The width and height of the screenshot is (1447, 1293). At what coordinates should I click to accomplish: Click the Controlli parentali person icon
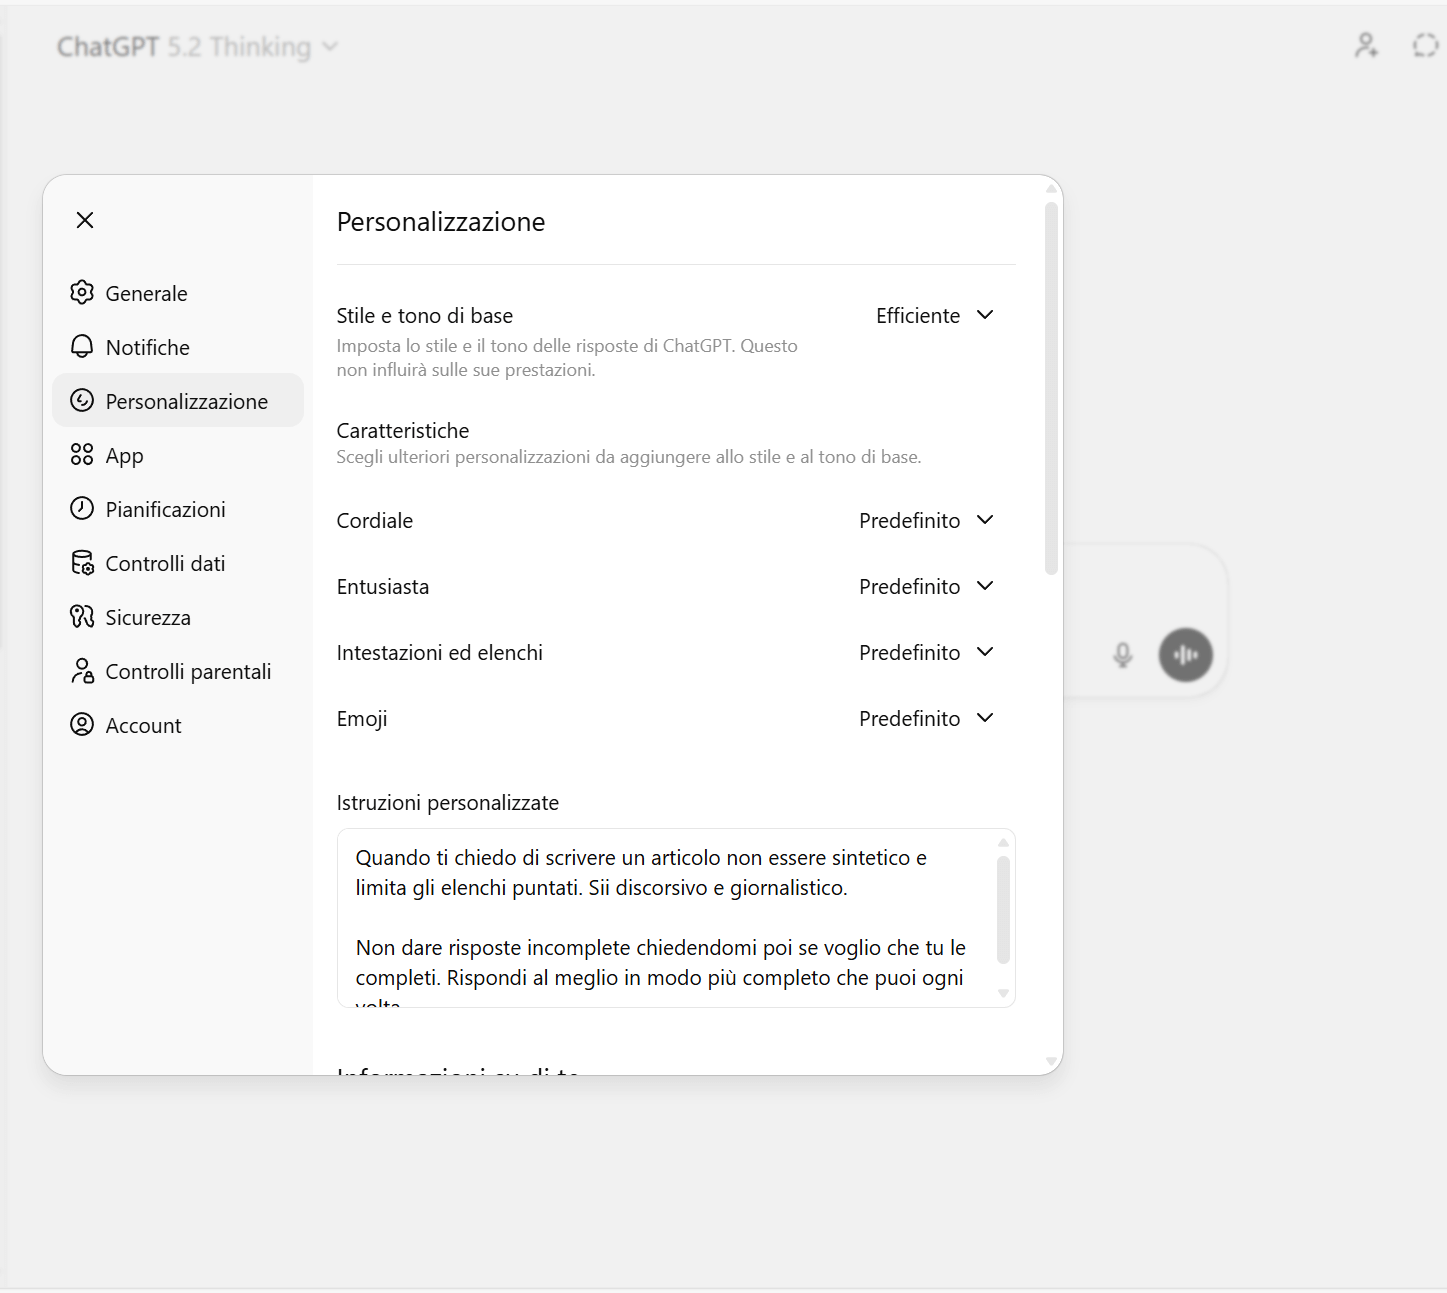click(82, 671)
